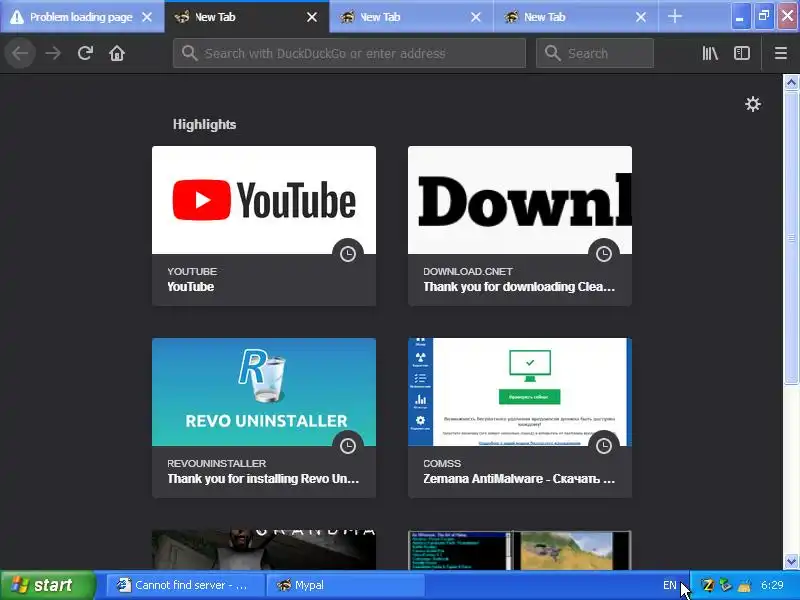Go back using the back arrow

tap(20, 53)
